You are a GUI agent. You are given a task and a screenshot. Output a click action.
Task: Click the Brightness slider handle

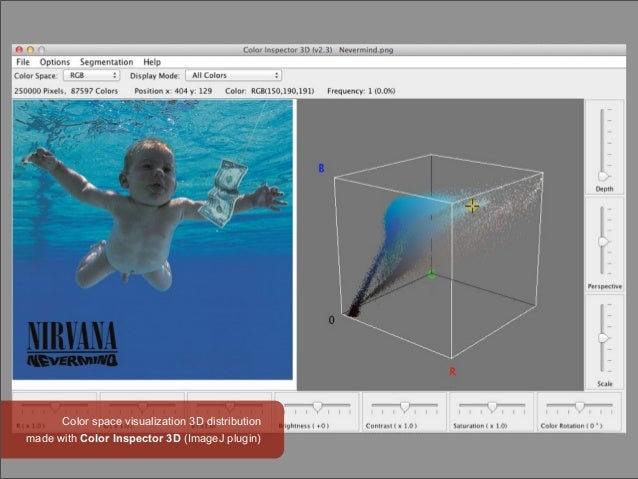point(317,406)
